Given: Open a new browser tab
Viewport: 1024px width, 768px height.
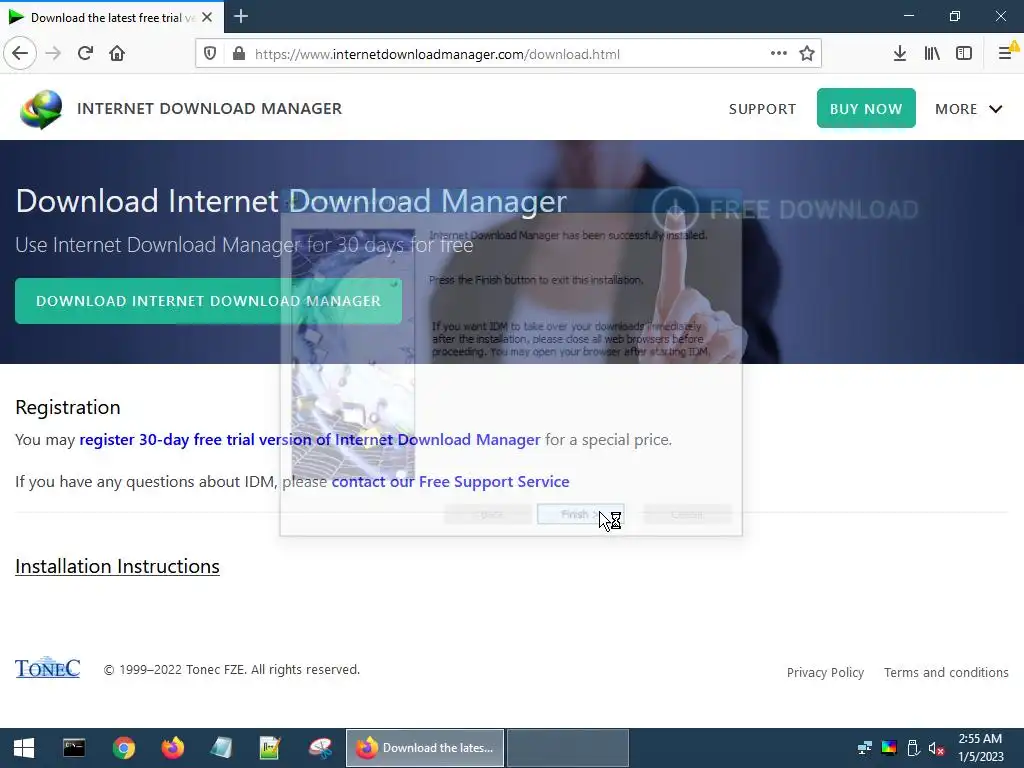Looking at the screenshot, I should [240, 16].
